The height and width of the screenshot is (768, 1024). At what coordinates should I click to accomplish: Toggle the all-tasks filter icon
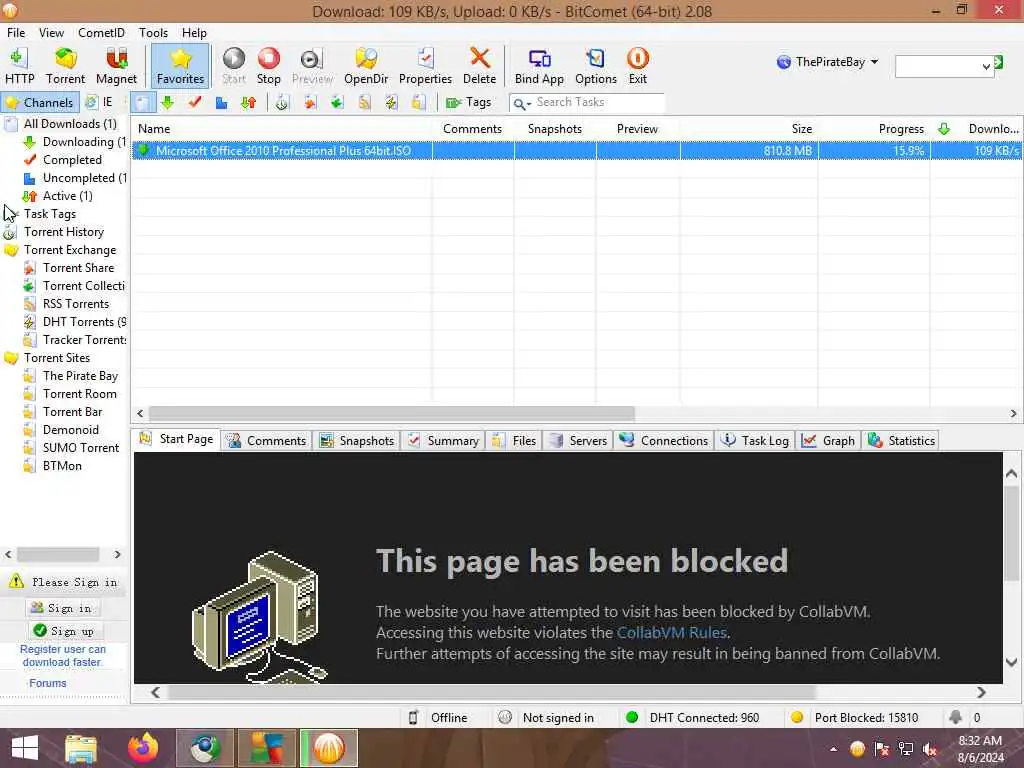[x=143, y=103]
